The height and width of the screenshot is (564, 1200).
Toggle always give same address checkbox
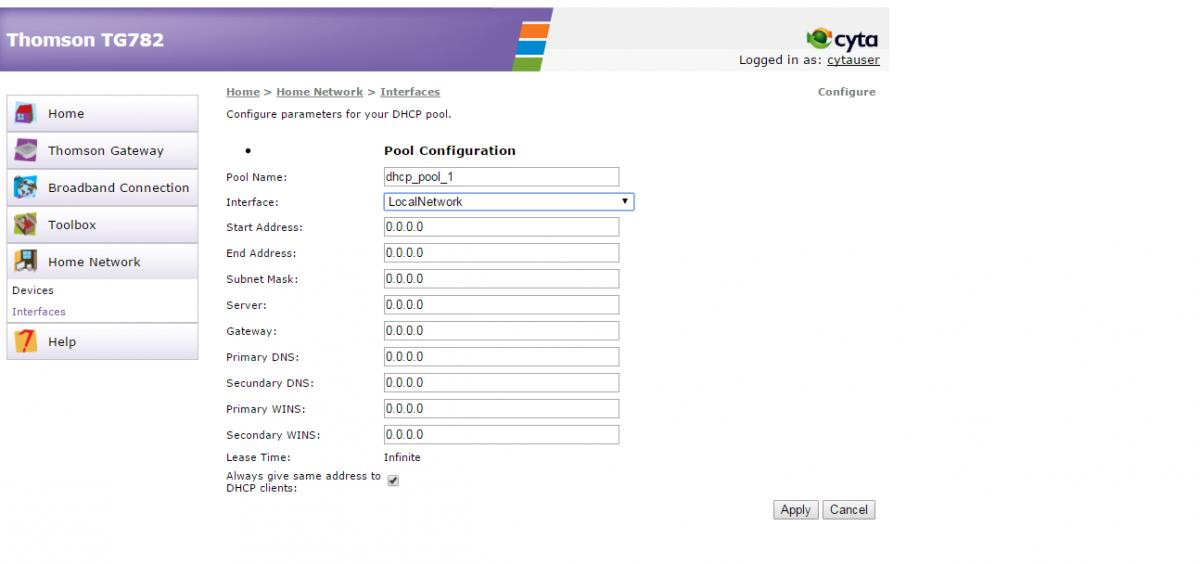click(x=393, y=481)
